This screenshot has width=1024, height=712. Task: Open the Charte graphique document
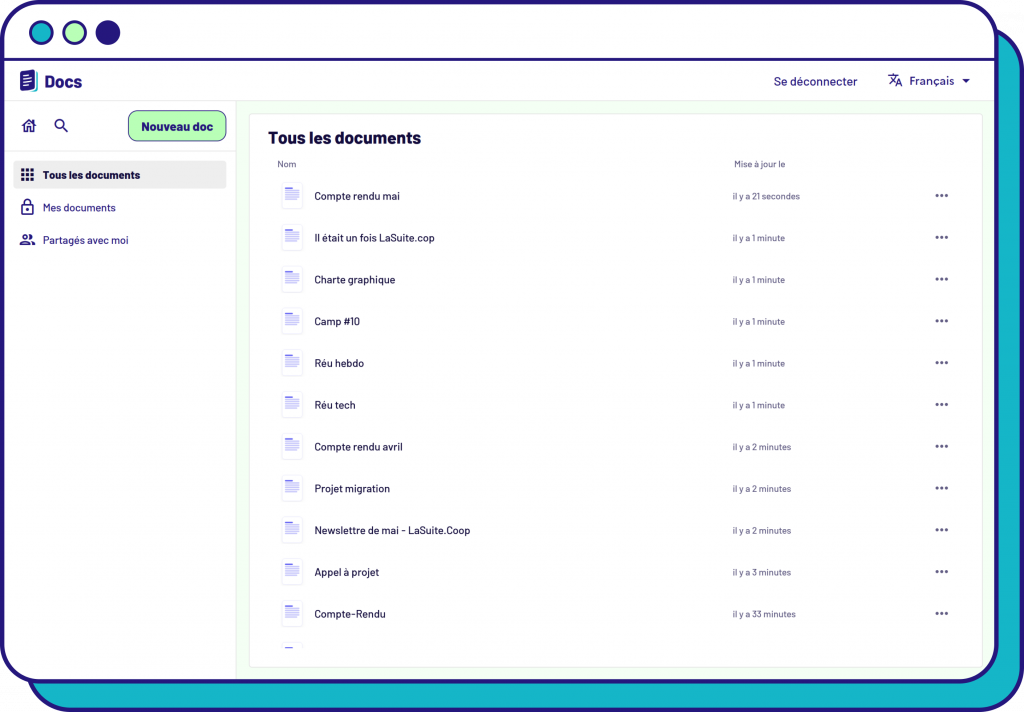355,280
